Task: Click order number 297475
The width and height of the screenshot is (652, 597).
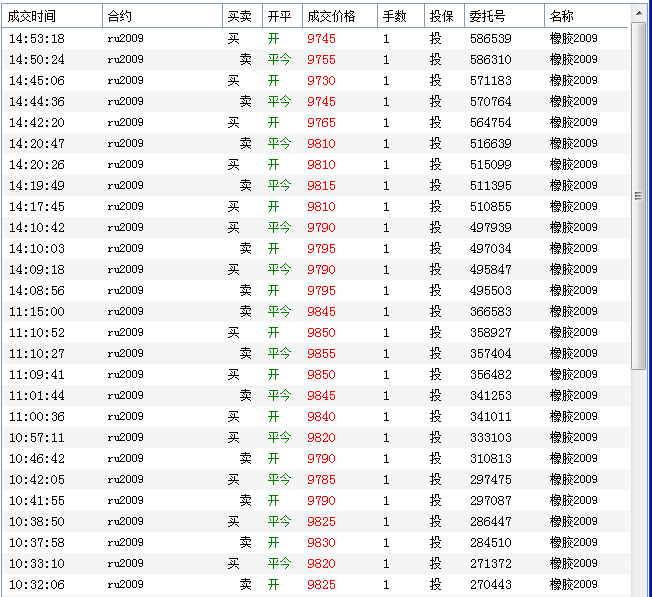Action: pos(491,479)
